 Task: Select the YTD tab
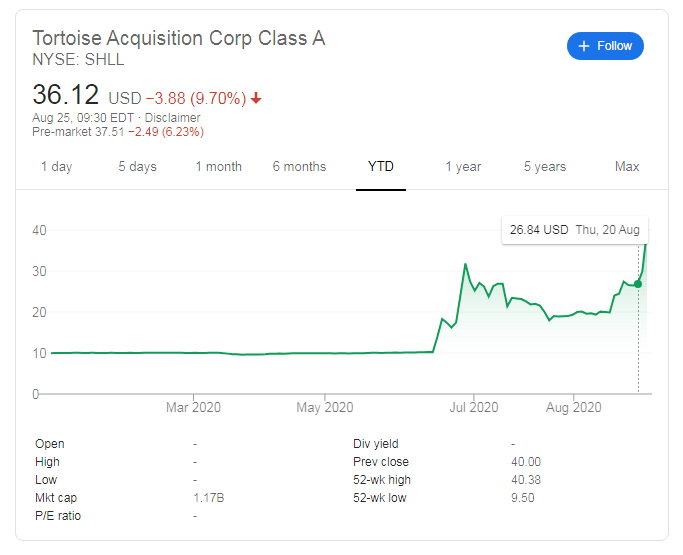click(x=380, y=167)
